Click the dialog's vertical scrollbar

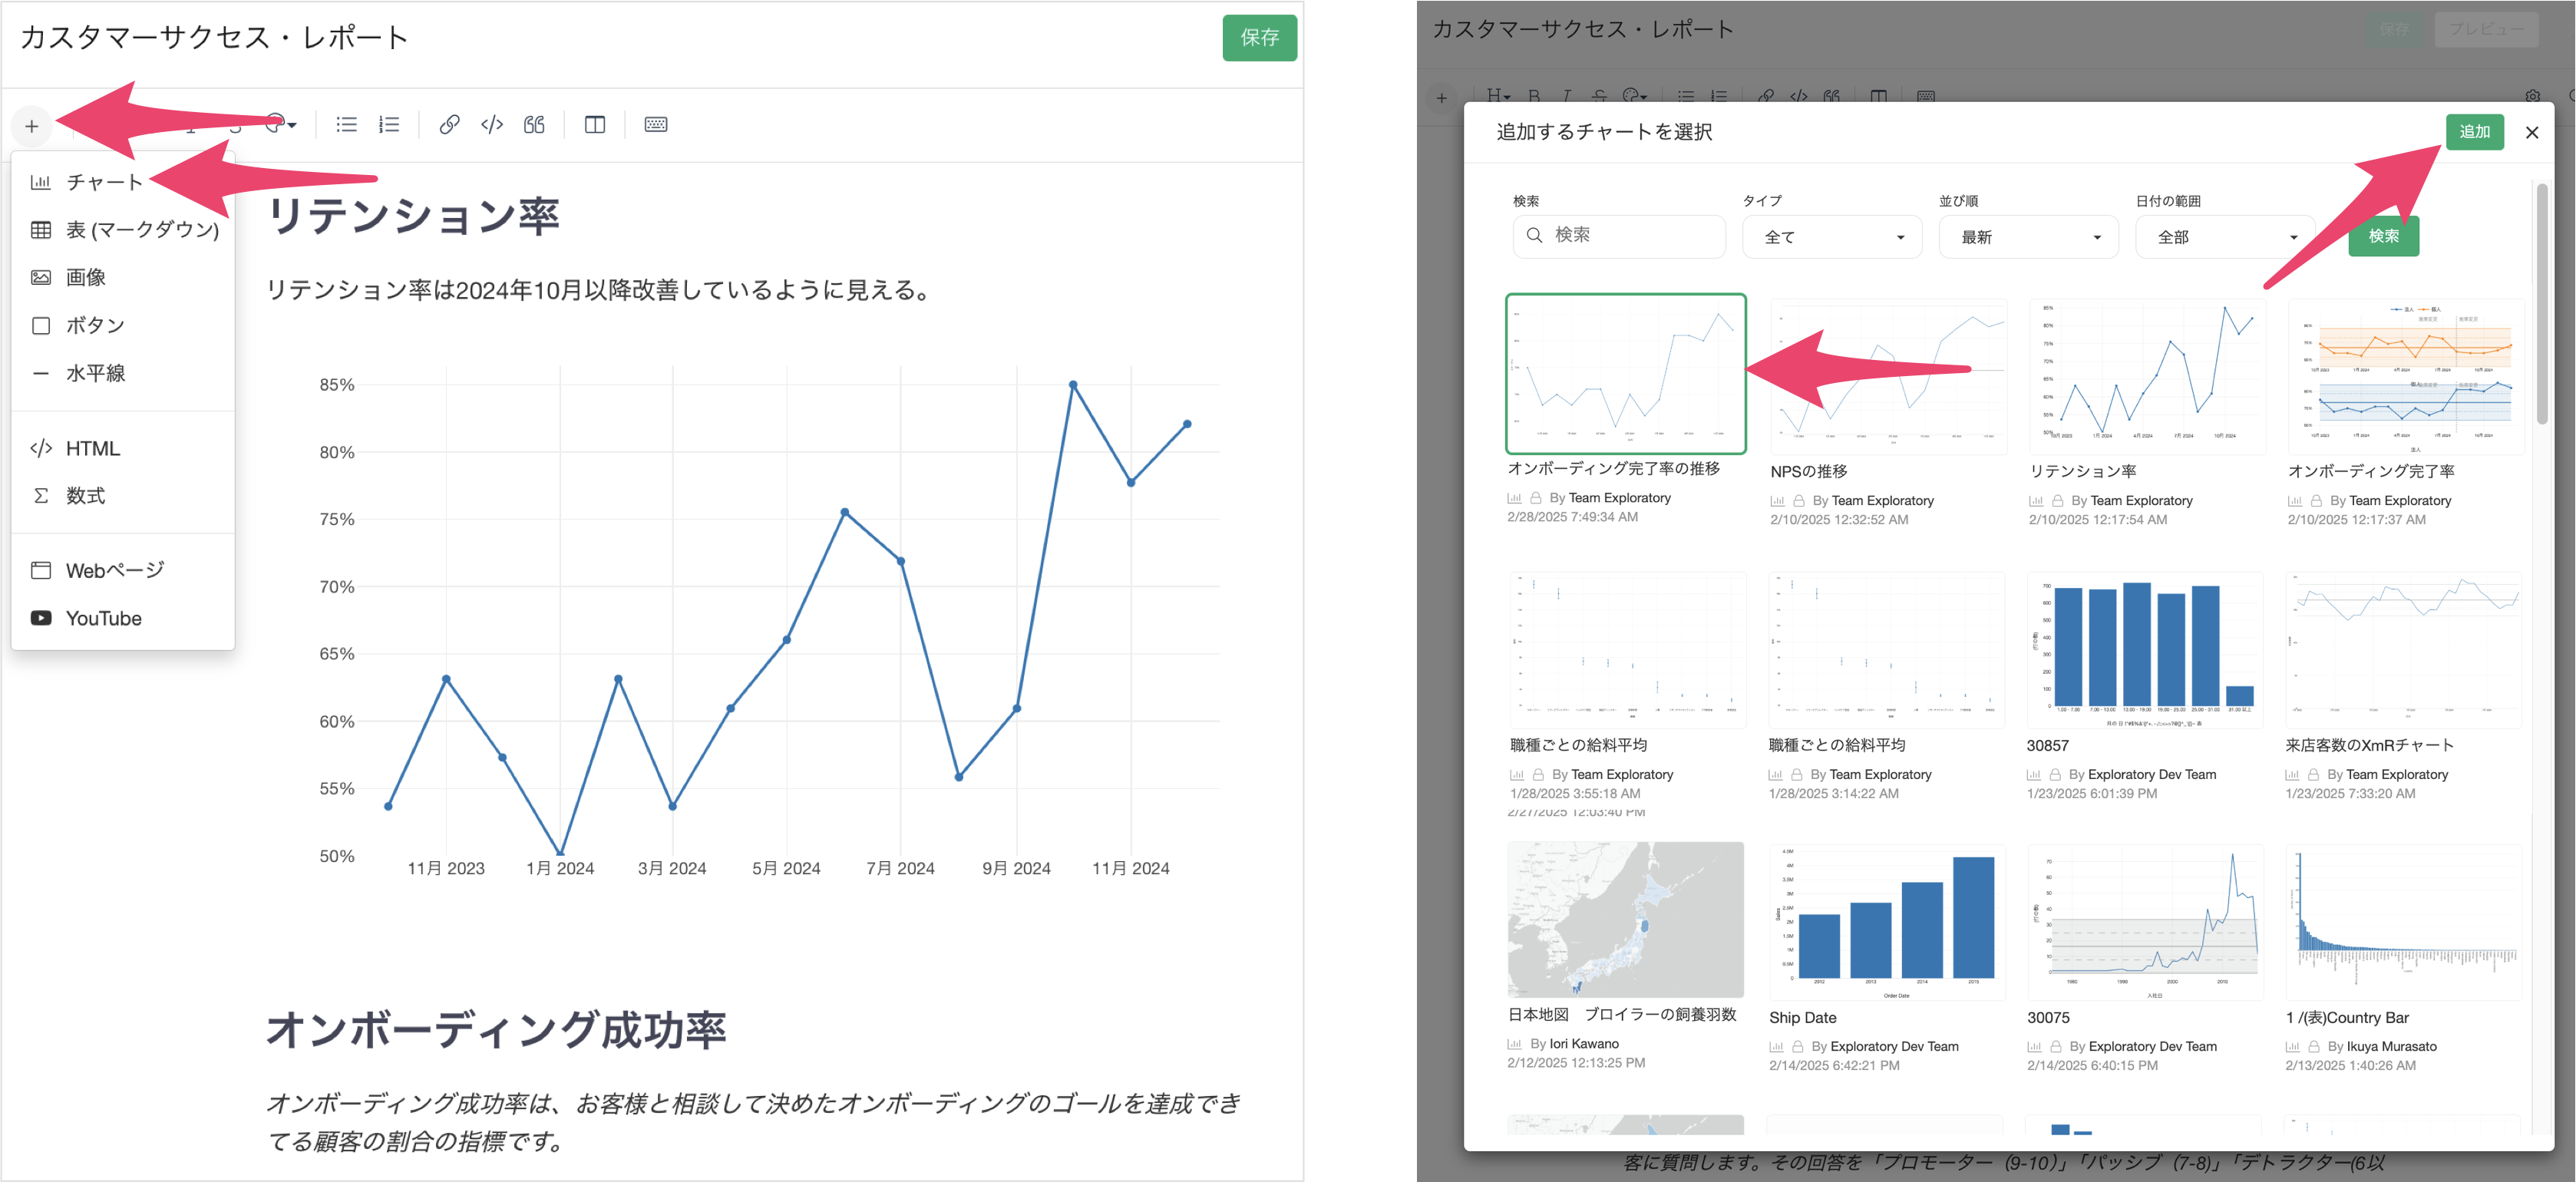tap(2542, 303)
